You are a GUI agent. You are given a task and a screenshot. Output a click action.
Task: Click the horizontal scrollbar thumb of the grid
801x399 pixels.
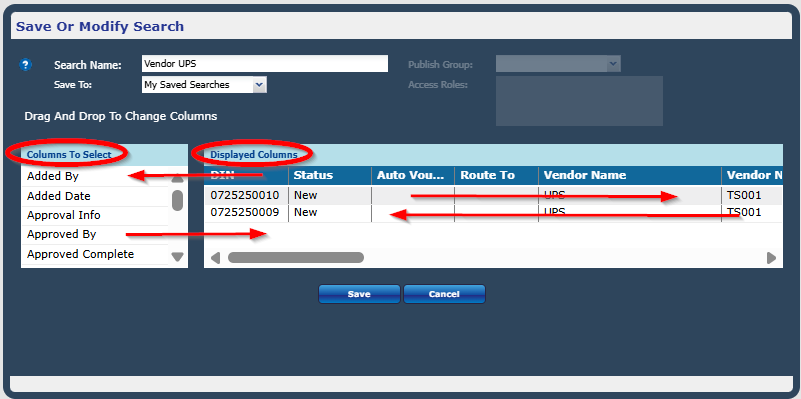point(296,257)
